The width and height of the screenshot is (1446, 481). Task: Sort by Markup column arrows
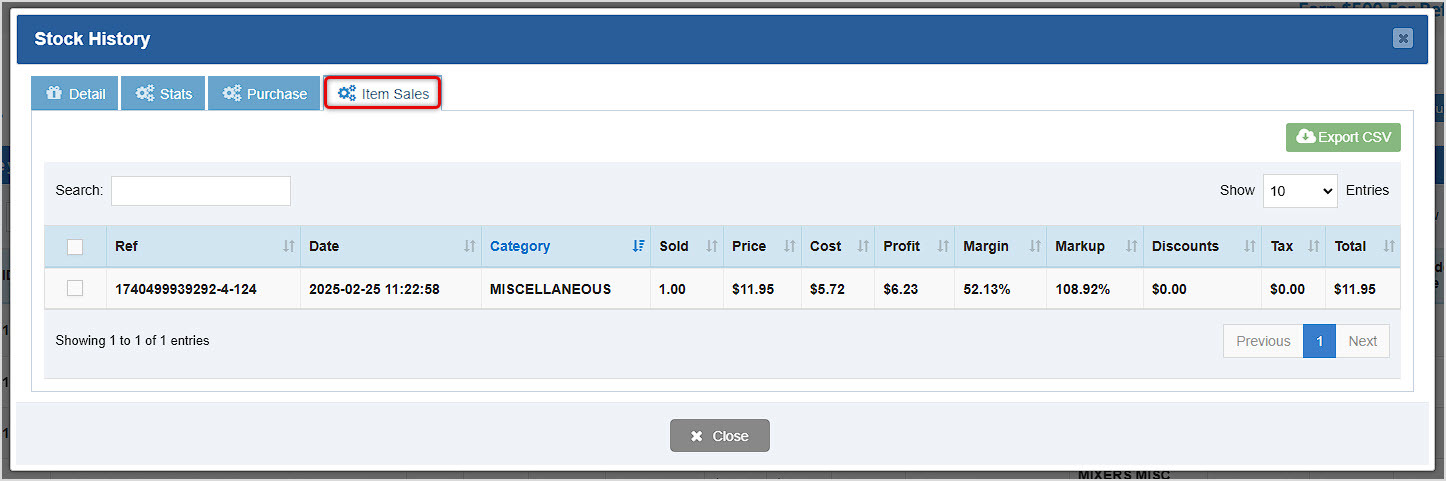pyautogui.click(x=1131, y=246)
